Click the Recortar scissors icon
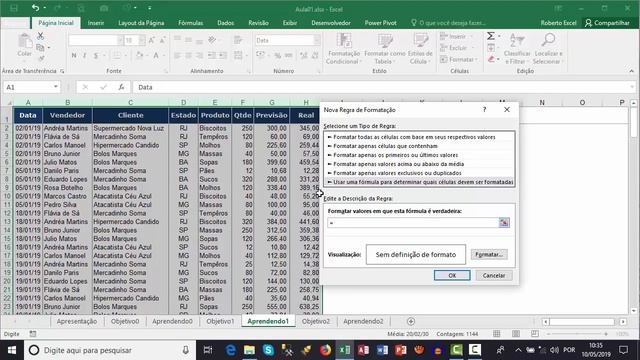The width and height of the screenshot is (640, 360). (x=40, y=36)
